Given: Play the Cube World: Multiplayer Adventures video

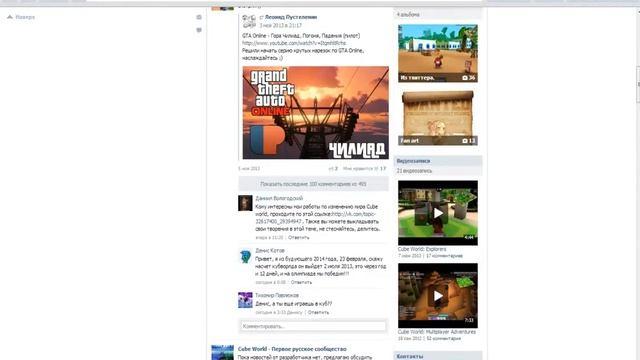Looking at the screenshot, I should point(438,296).
